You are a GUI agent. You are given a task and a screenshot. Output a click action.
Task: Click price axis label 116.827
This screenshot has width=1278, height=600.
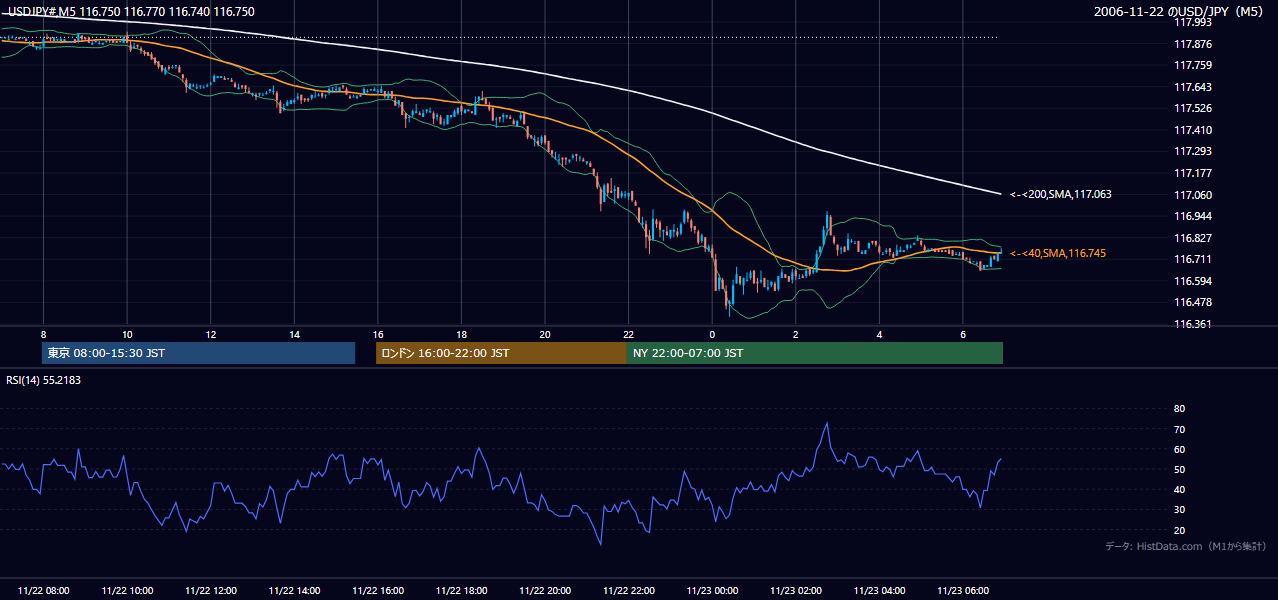click(1192, 238)
